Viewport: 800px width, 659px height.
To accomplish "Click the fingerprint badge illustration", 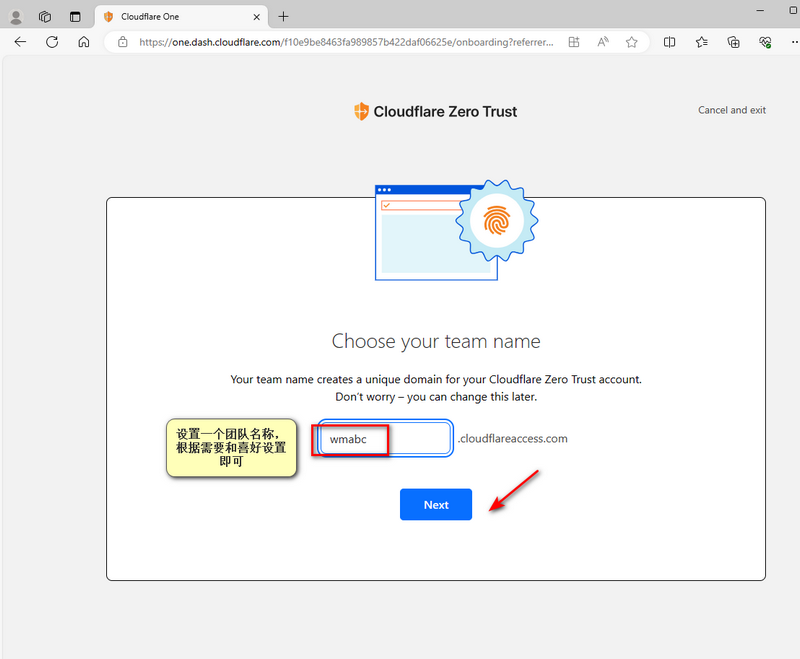I will 496,221.
